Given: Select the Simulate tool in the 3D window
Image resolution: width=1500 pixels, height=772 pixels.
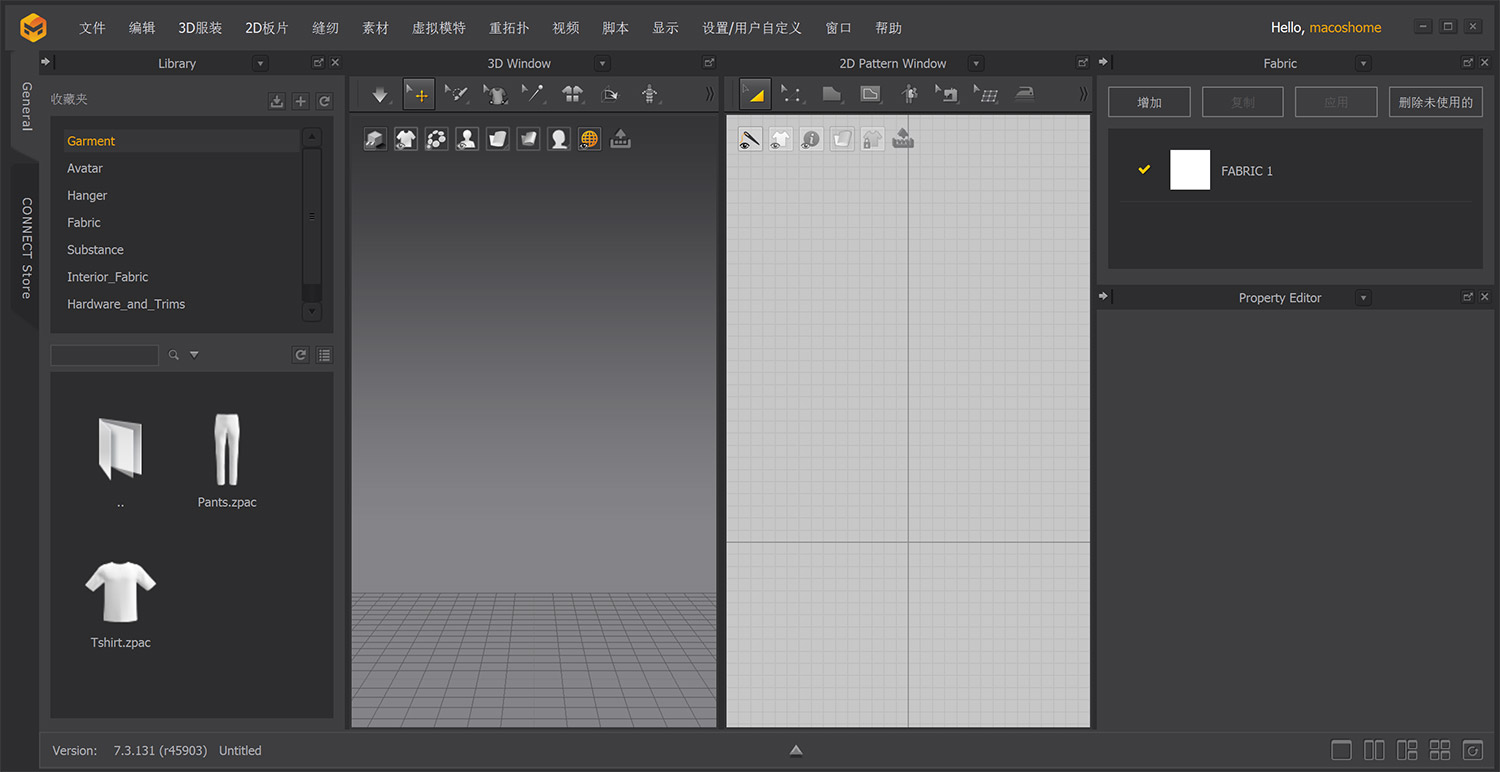Looking at the screenshot, I should pyautogui.click(x=380, y=94).
